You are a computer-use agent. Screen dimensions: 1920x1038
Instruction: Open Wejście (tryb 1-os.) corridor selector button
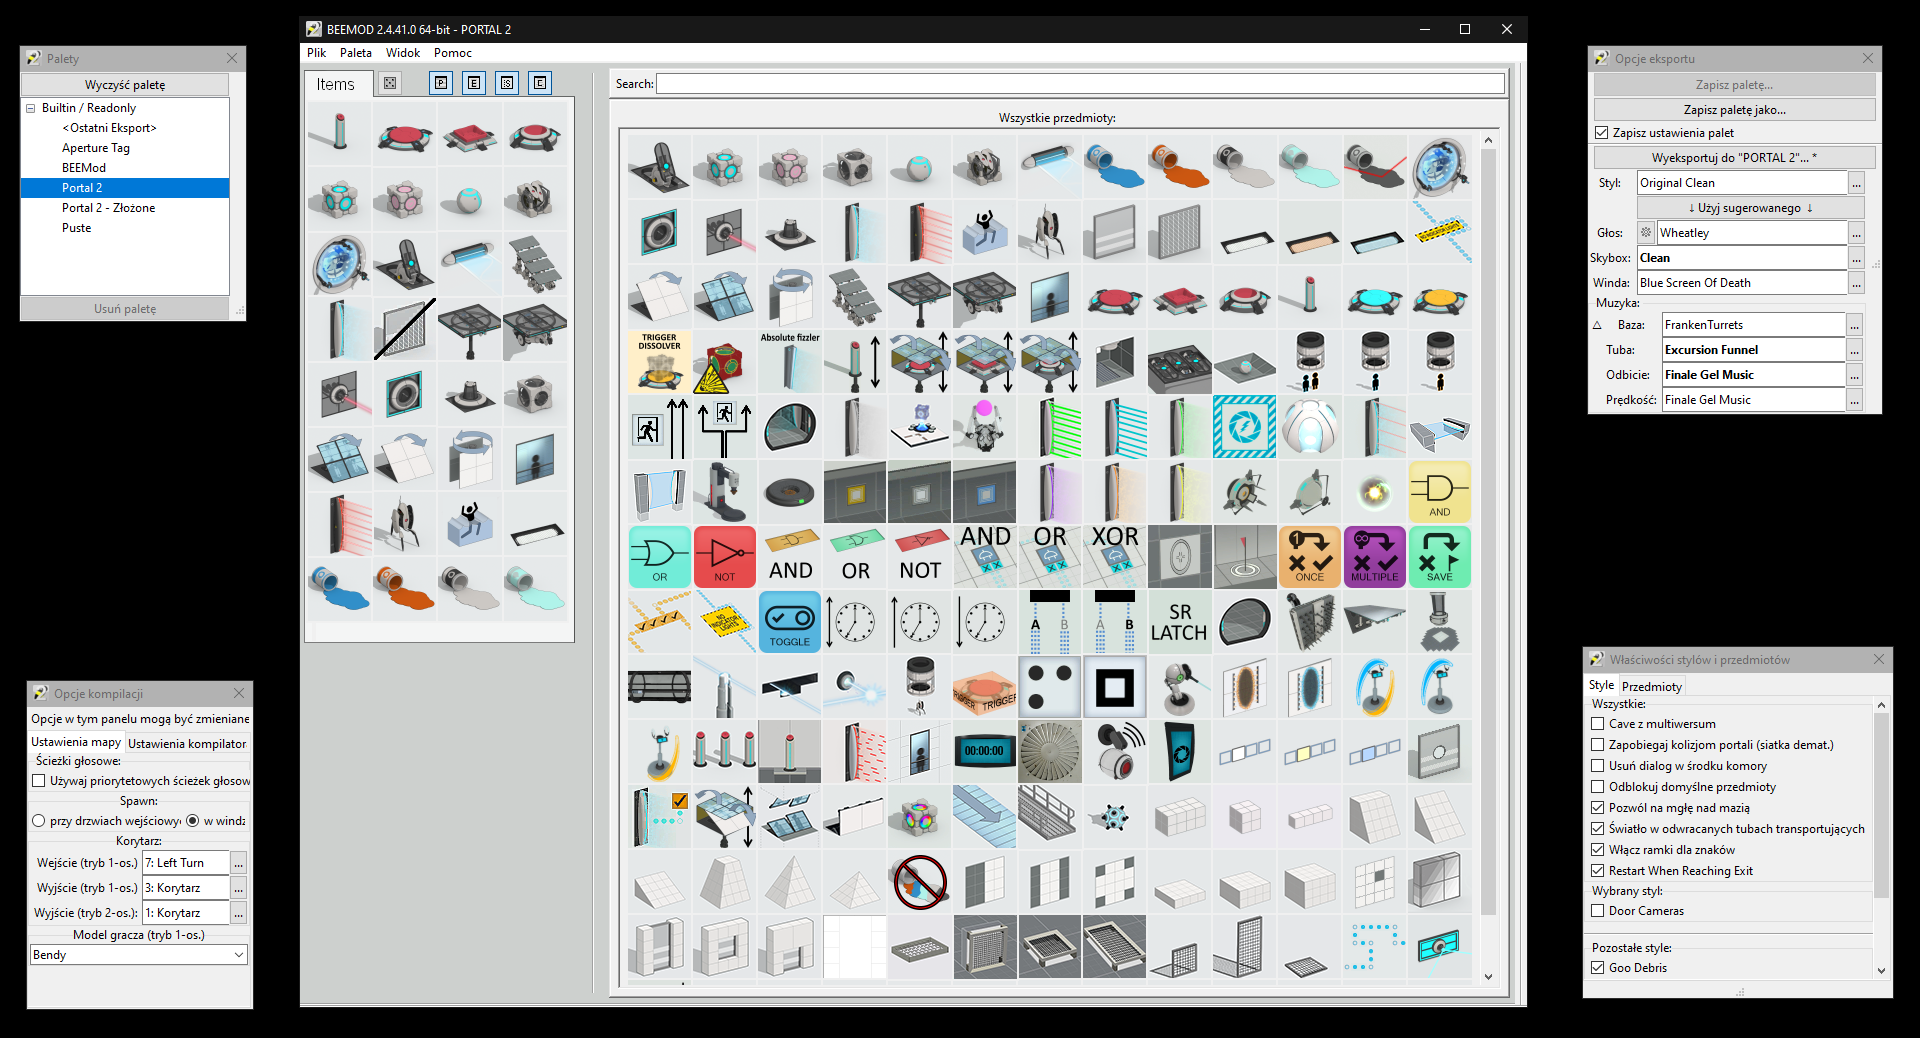[239, 863]
